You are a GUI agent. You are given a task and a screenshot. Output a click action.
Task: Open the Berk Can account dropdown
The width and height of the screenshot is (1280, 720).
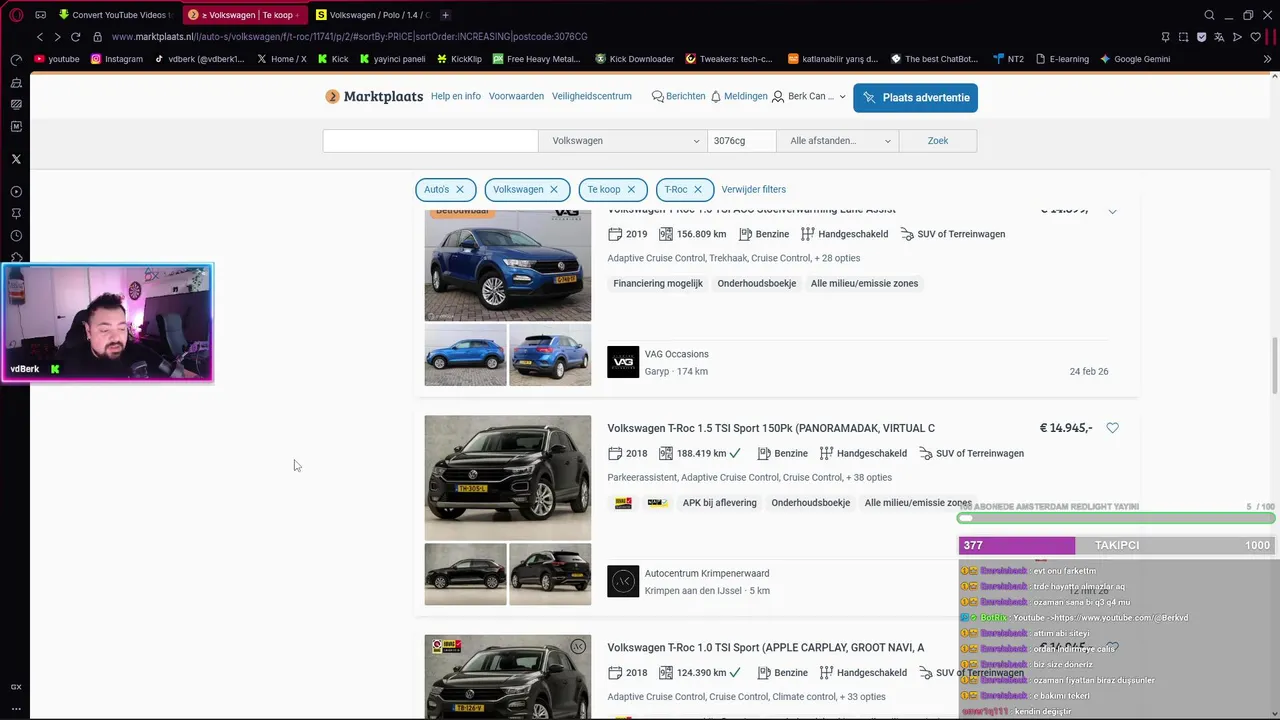click(x=809, y=97)
